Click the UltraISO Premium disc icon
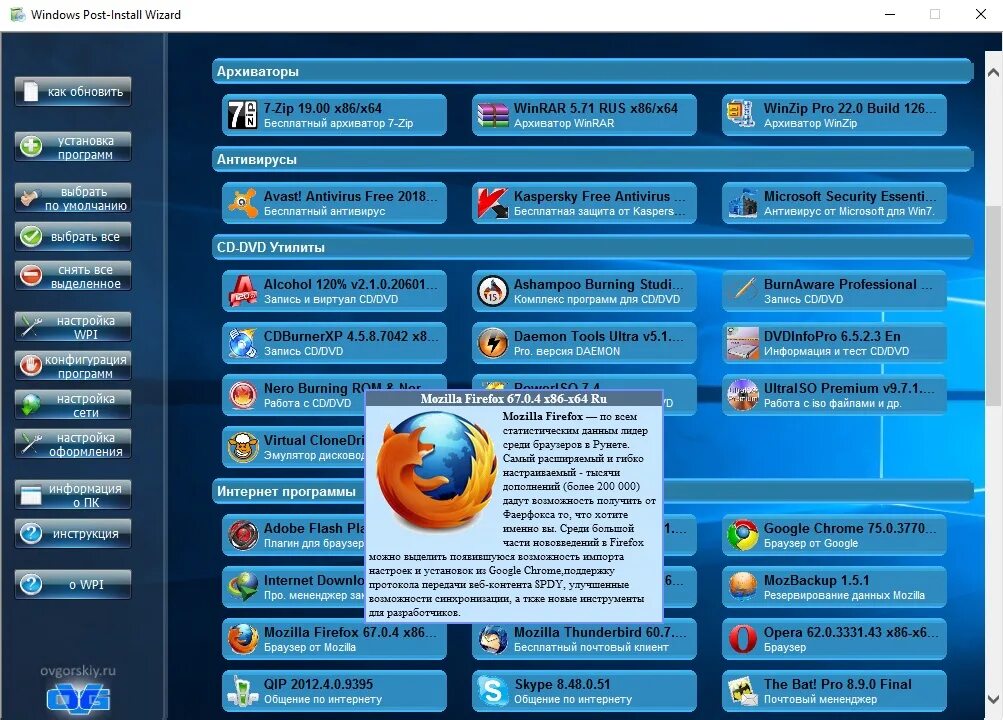The width and height of the screenshot is (1003, 720). pos(742,395)
